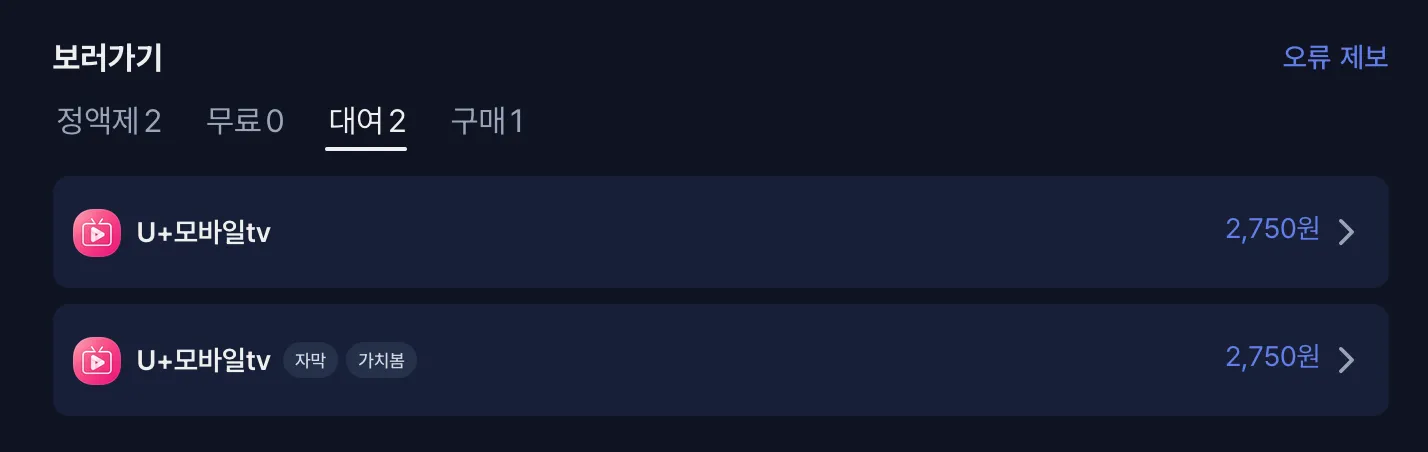Select the active 대여 tab

click(366, 122)
